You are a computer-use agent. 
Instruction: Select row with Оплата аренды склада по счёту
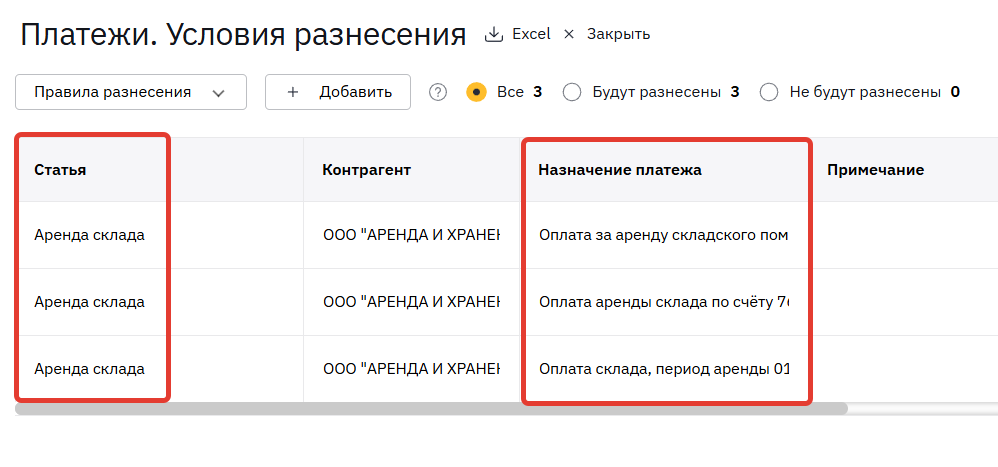(x=664, y=302)
